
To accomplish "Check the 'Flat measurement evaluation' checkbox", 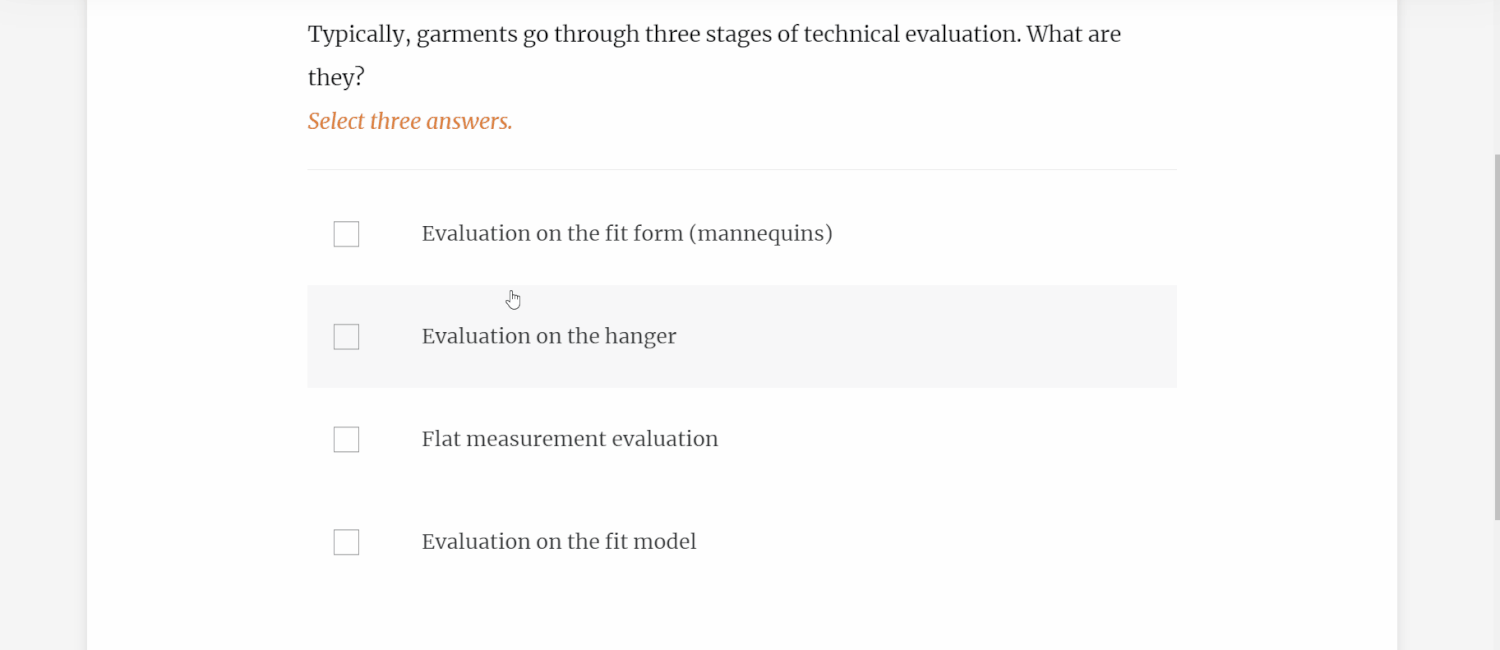I will pos(346,439).
